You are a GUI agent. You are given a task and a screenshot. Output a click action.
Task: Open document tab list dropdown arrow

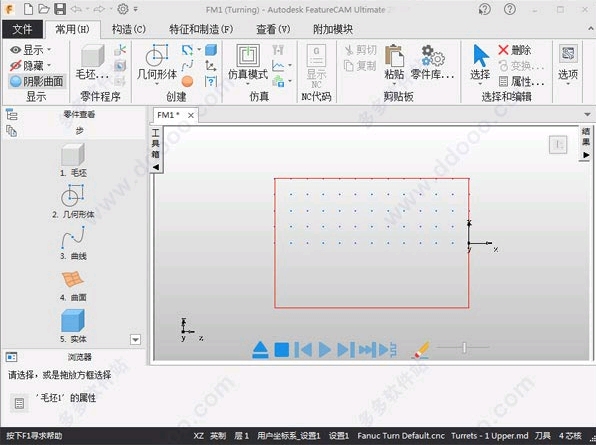click(x=587, y=114)
